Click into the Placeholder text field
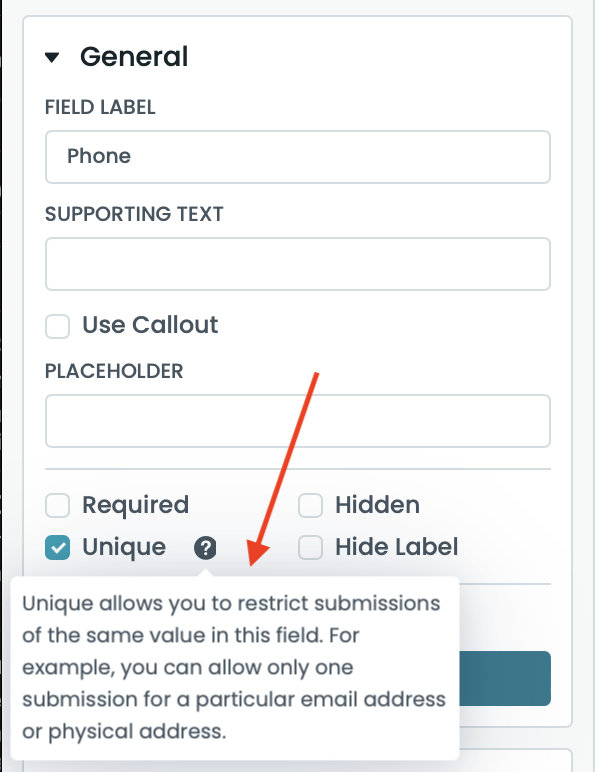The width and height of the screenshot is (602, 772). [297, 421]
